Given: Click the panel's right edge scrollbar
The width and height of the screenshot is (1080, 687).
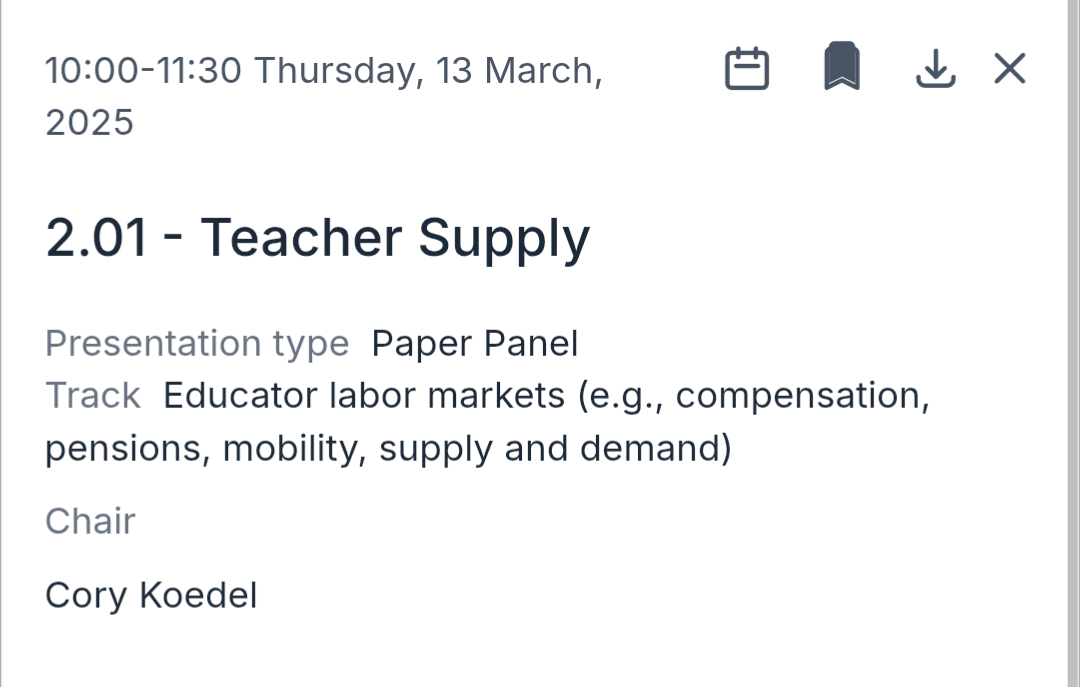Looking at the screenshot, I should point(1073,343).
